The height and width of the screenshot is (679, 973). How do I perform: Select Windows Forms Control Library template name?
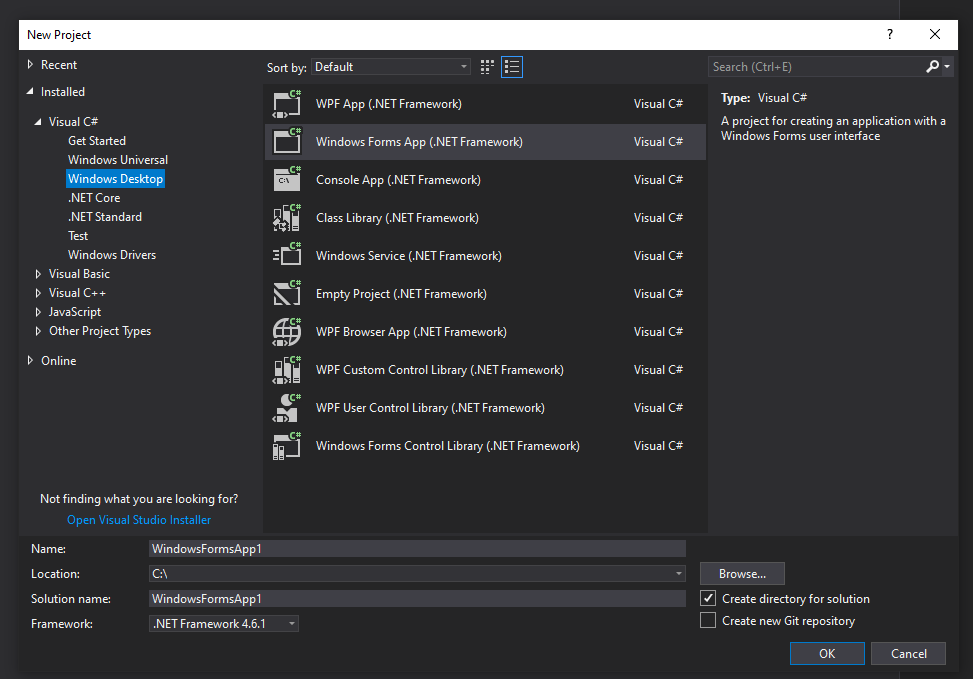447,446
